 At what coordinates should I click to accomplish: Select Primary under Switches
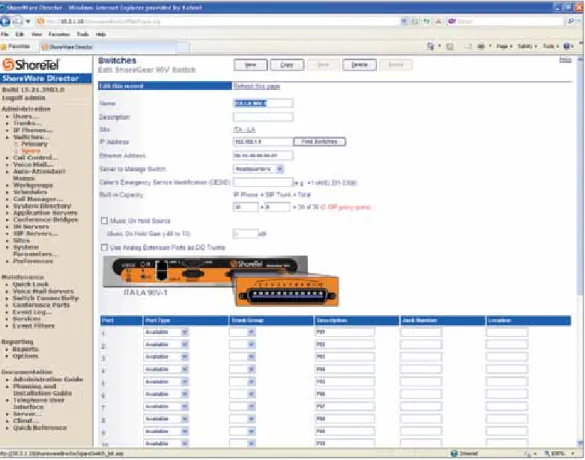pyautogui.click(x=34, y=144)
